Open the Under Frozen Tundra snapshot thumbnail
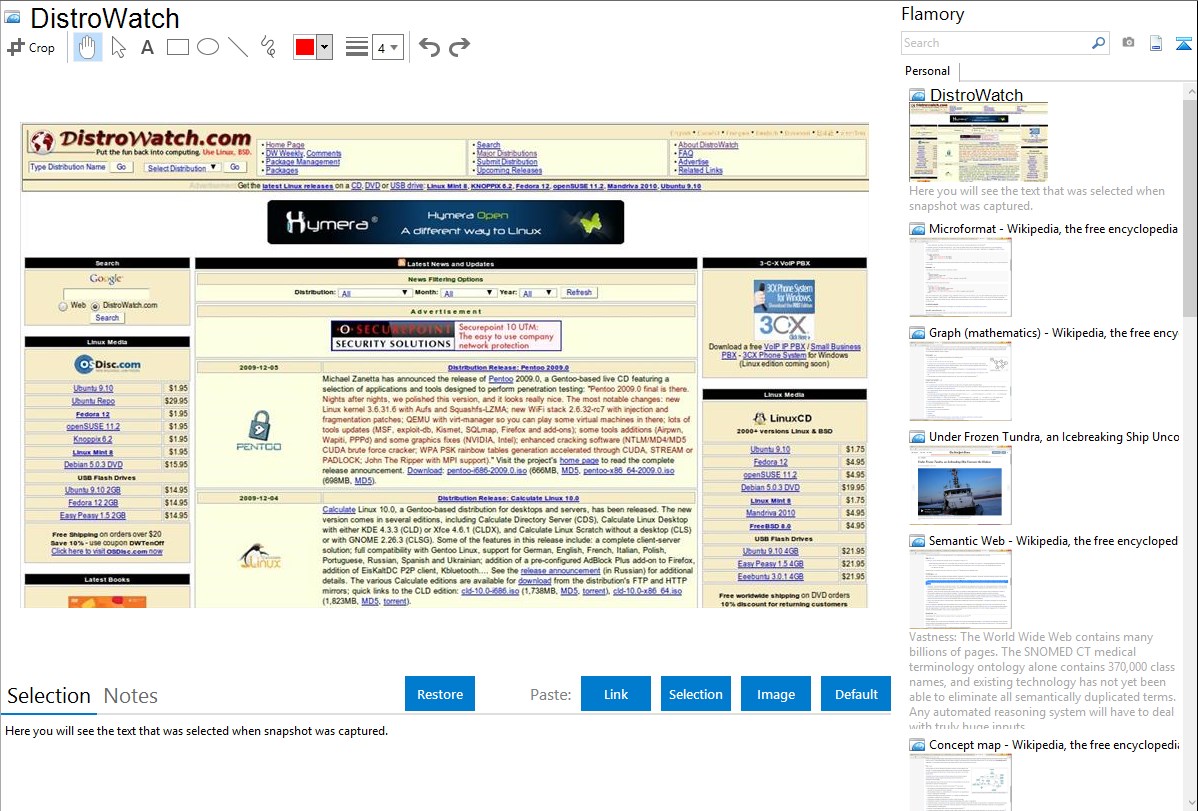 coord(960,485)
